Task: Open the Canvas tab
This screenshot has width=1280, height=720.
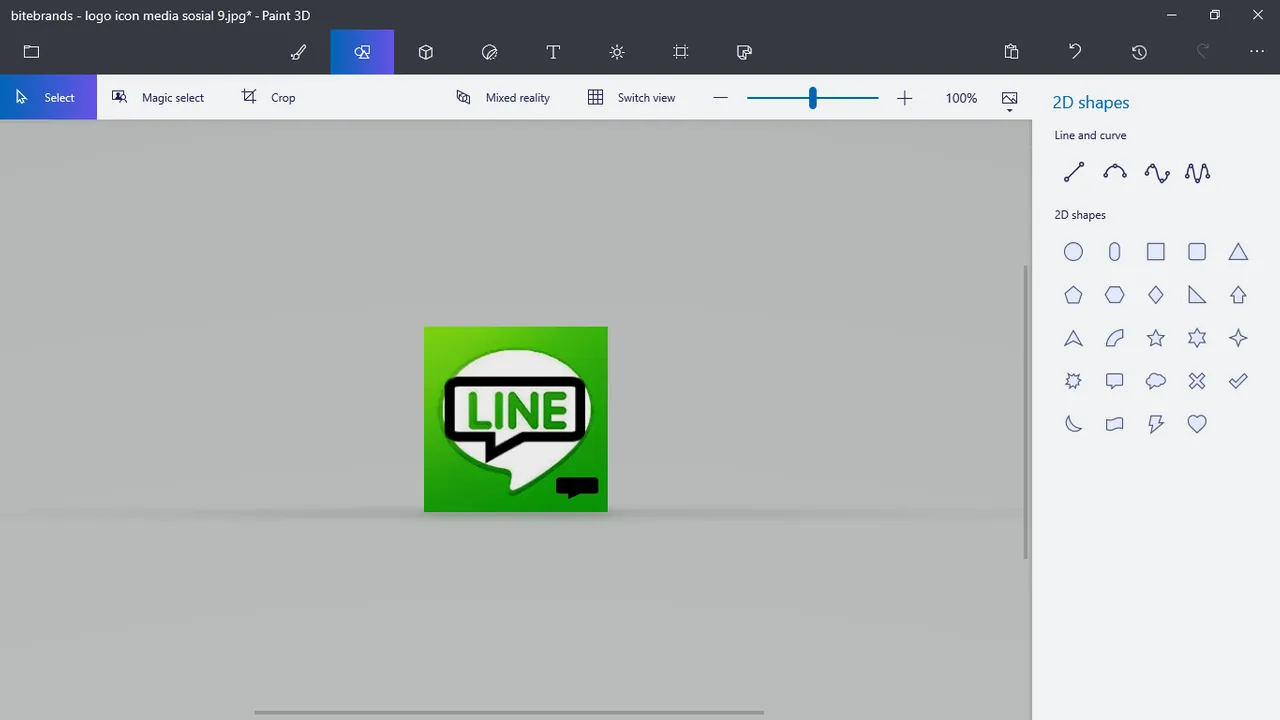Action: (681, 52)
